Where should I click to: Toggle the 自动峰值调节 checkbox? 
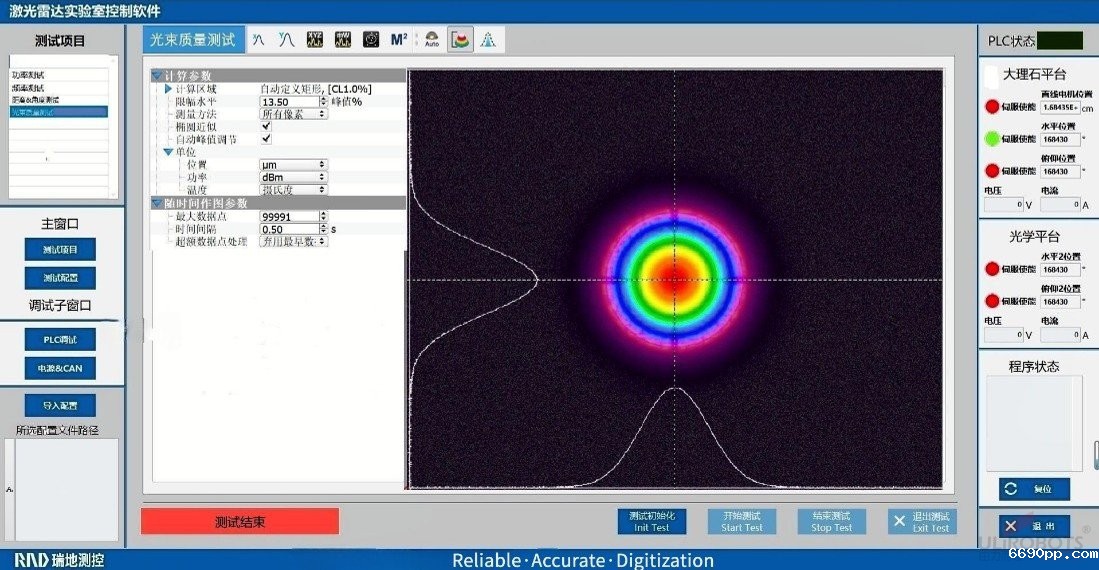(266, 139)
